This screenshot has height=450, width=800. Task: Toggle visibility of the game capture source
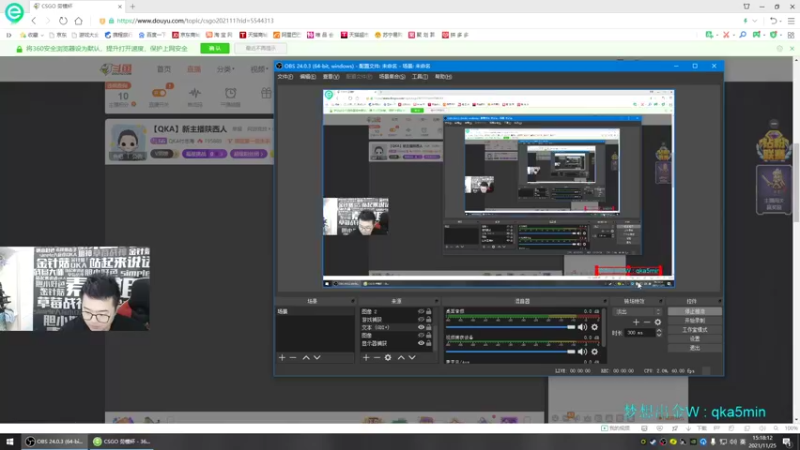pos(421,319)
